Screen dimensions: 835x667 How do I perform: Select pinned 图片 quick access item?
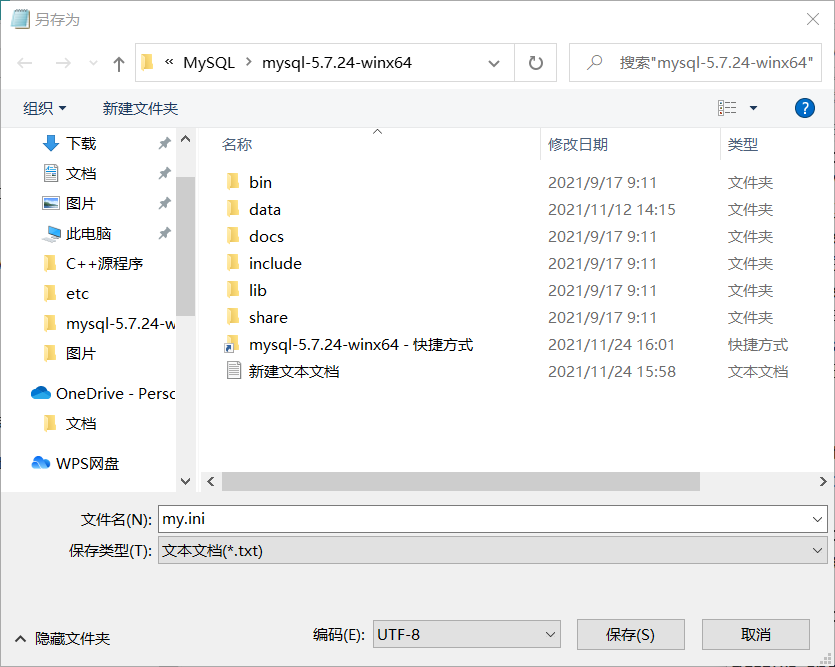pos(81,203)
